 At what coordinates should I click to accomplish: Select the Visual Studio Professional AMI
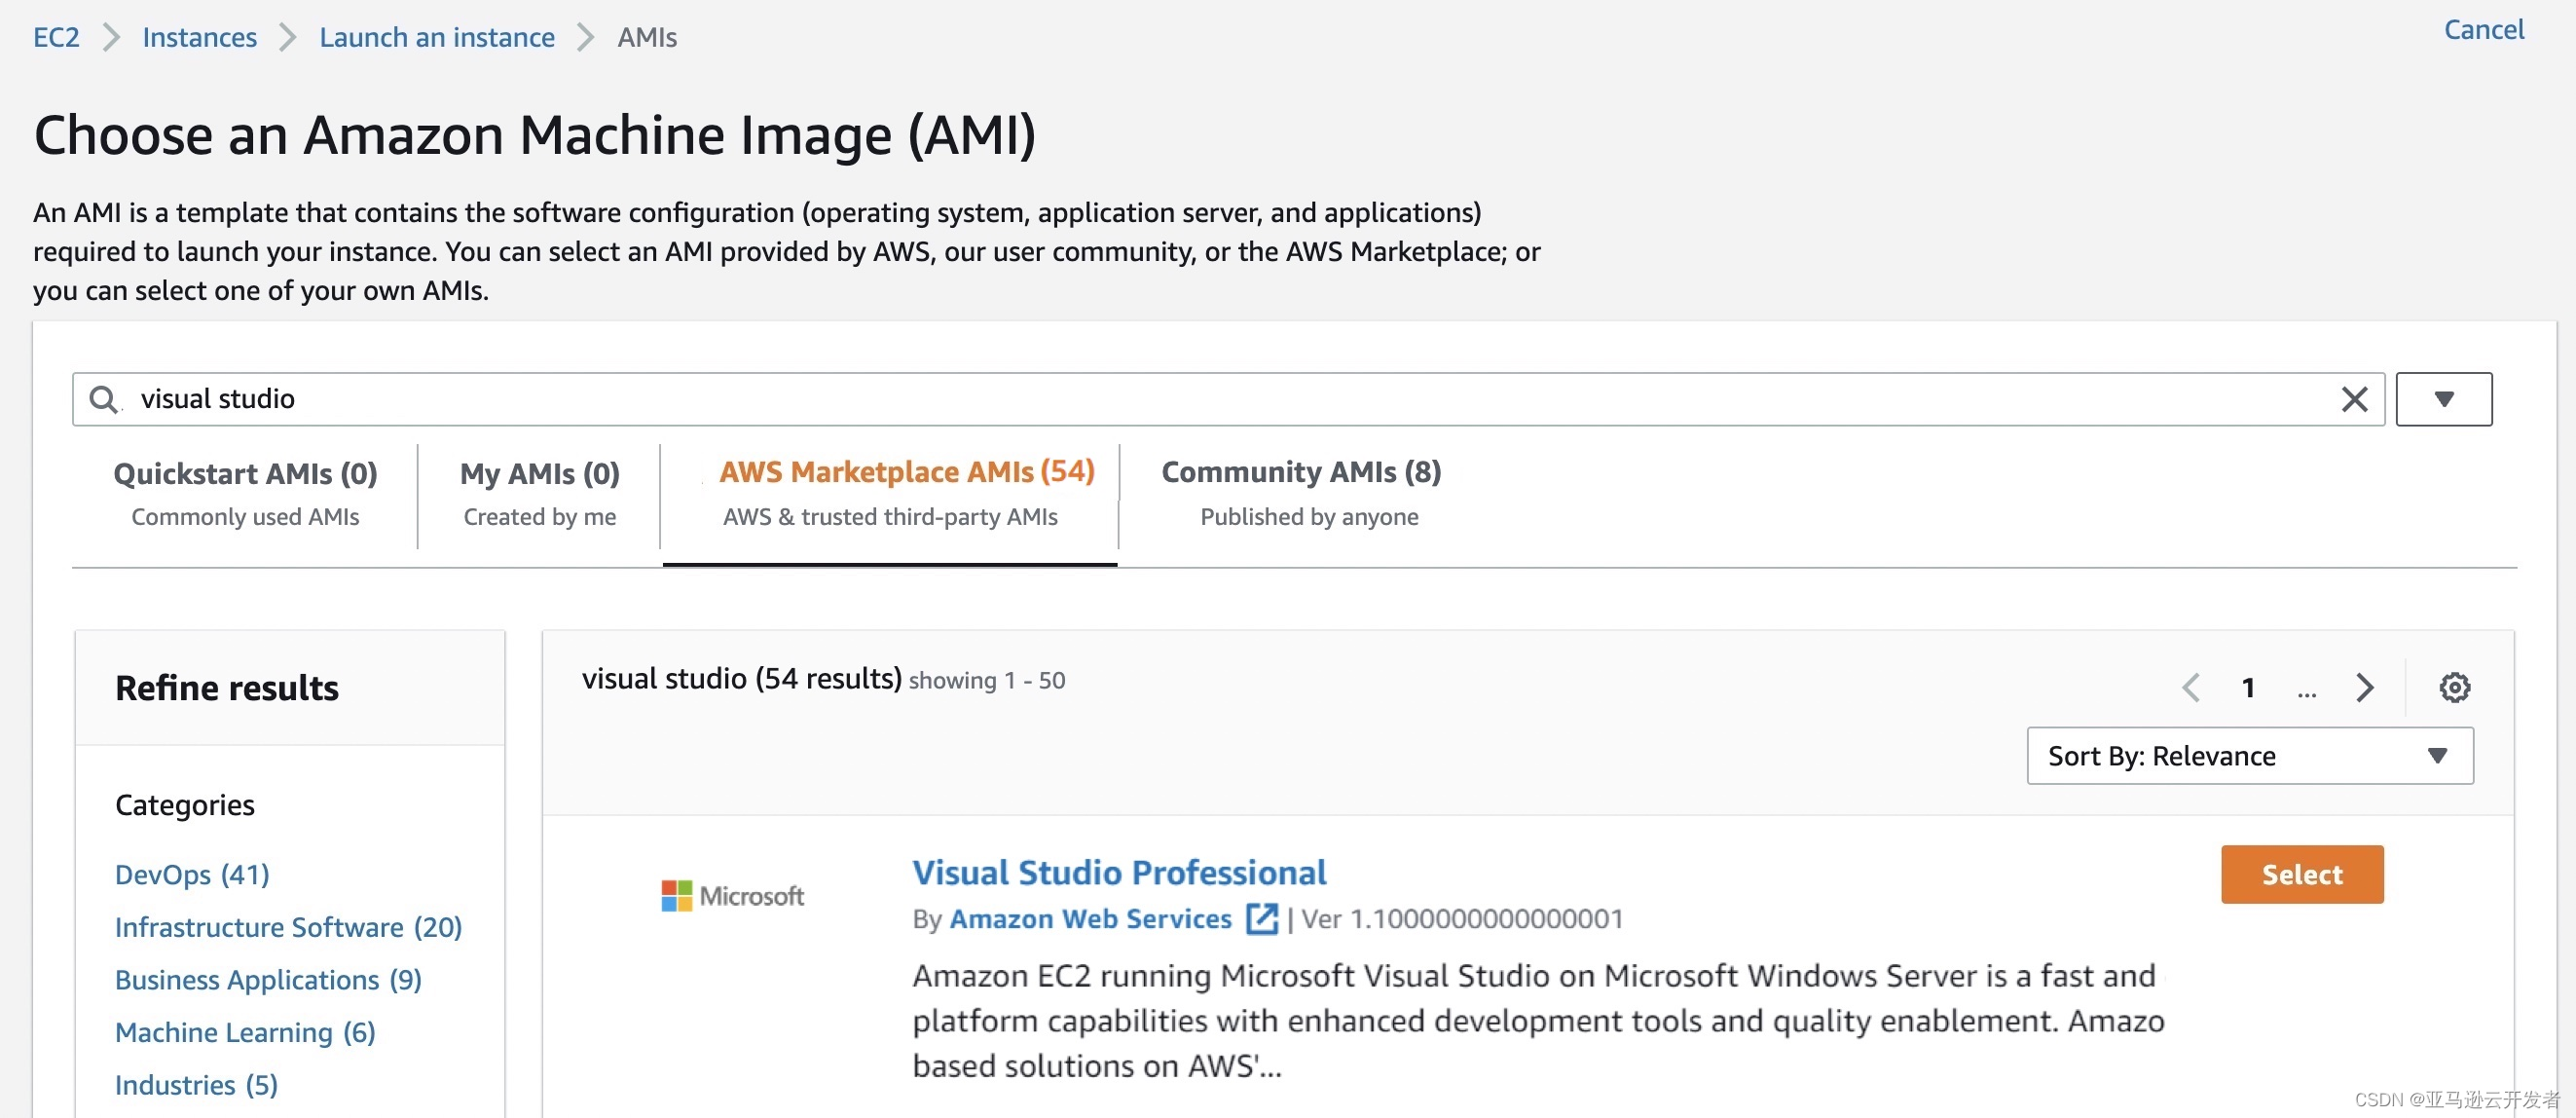pyautogui.click(x=2301, y=874)
